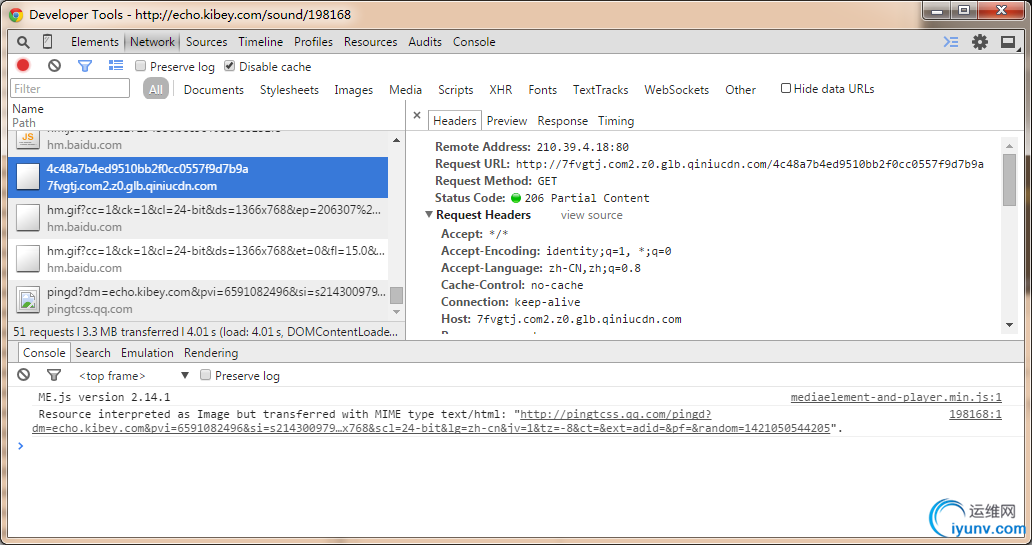Check the Hide data URLs checkbox

[786, 89]
